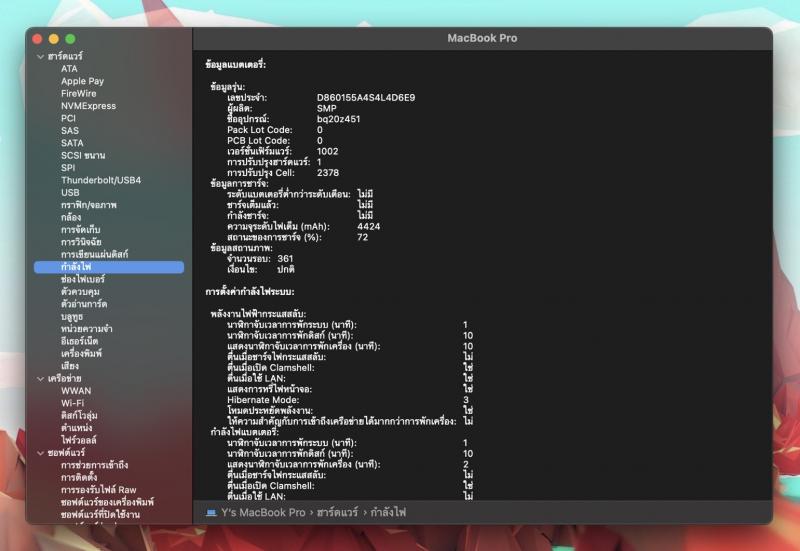Collapse the ฮาร์ดแวร์ section chevron

(40, 57)
